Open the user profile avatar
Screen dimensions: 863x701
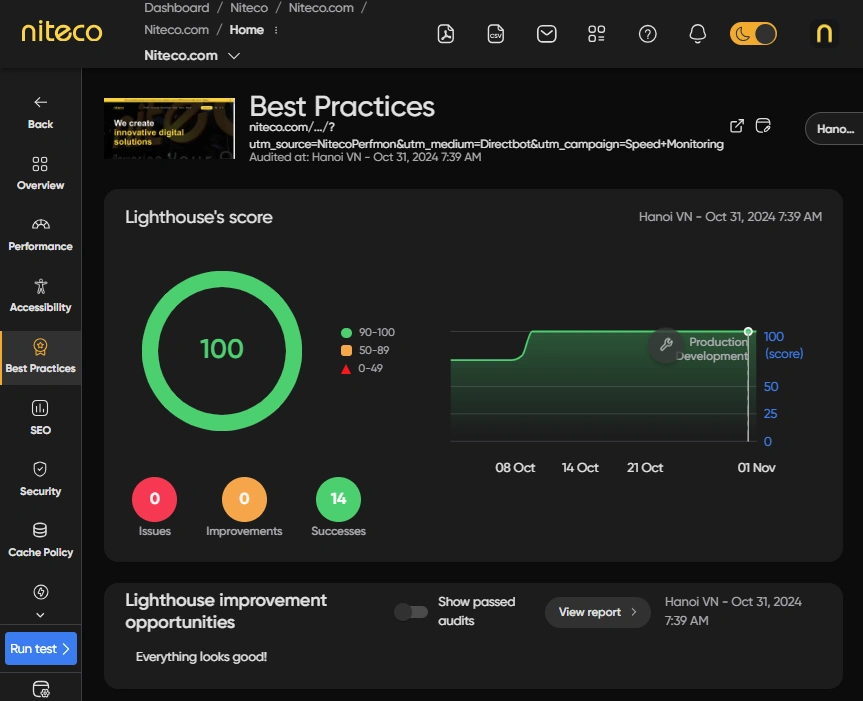824,34
